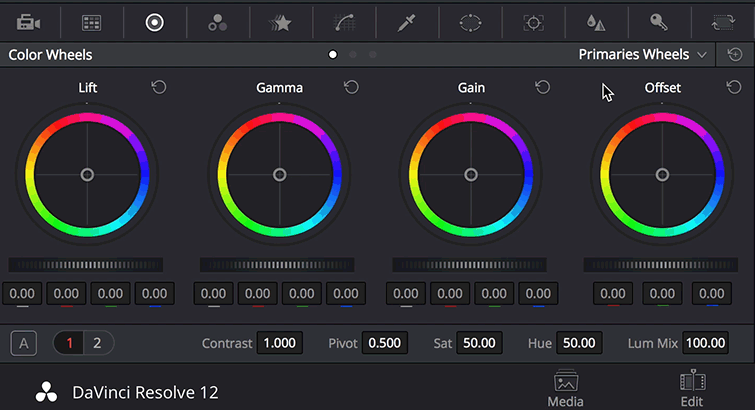Expand the Primaries Wheels mode dropdown

click(643, 55)
